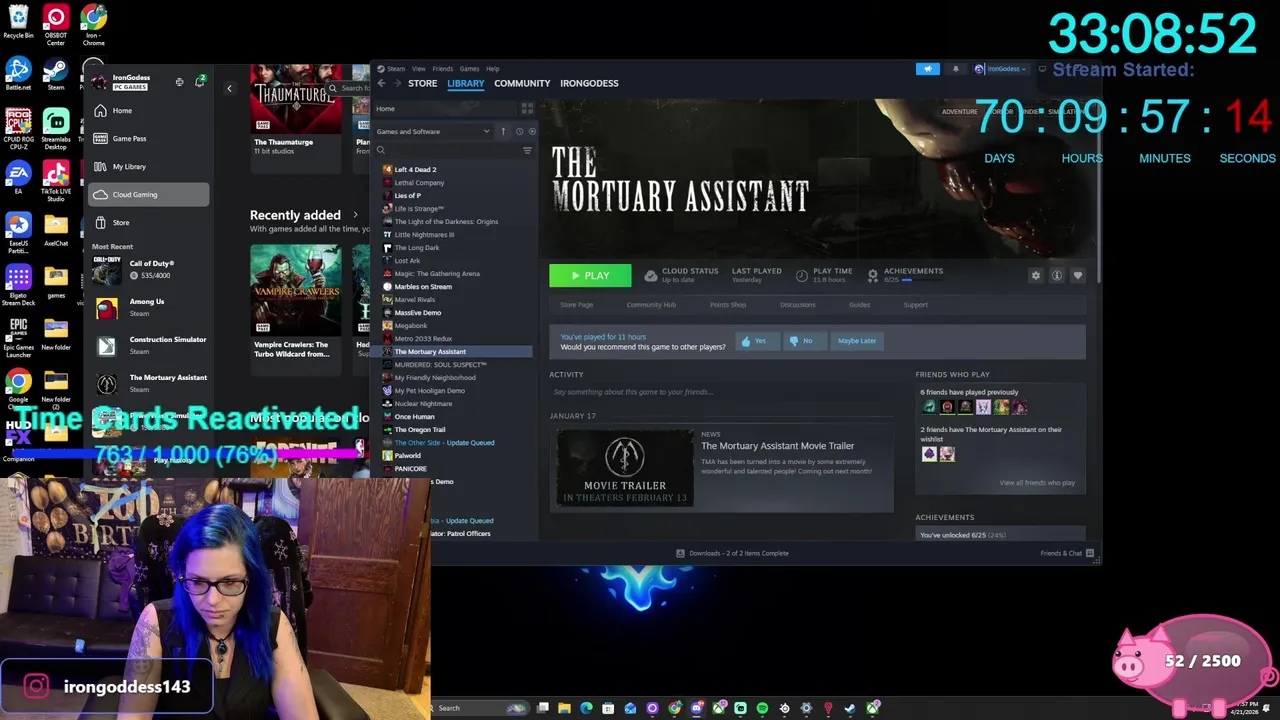This screenshot has height=720, width=1280.
Task: Open game settings gear for Mortuary Assistant
Action: point(1036,275)
